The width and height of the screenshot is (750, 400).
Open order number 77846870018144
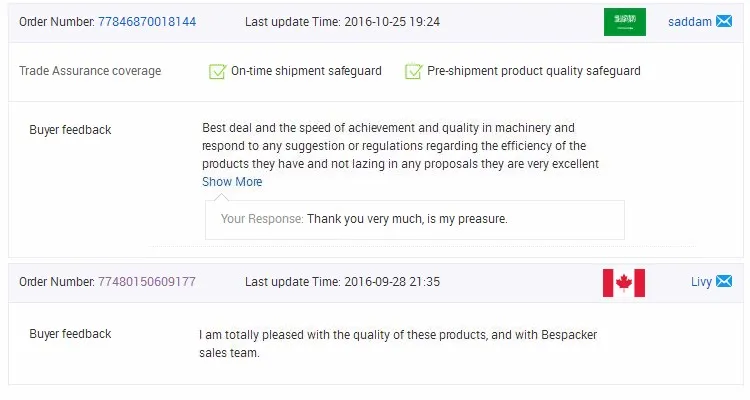[147, 22]
